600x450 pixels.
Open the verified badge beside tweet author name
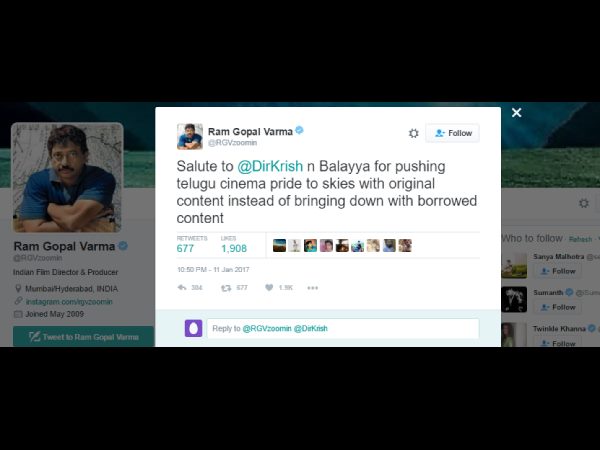point(300,130)
